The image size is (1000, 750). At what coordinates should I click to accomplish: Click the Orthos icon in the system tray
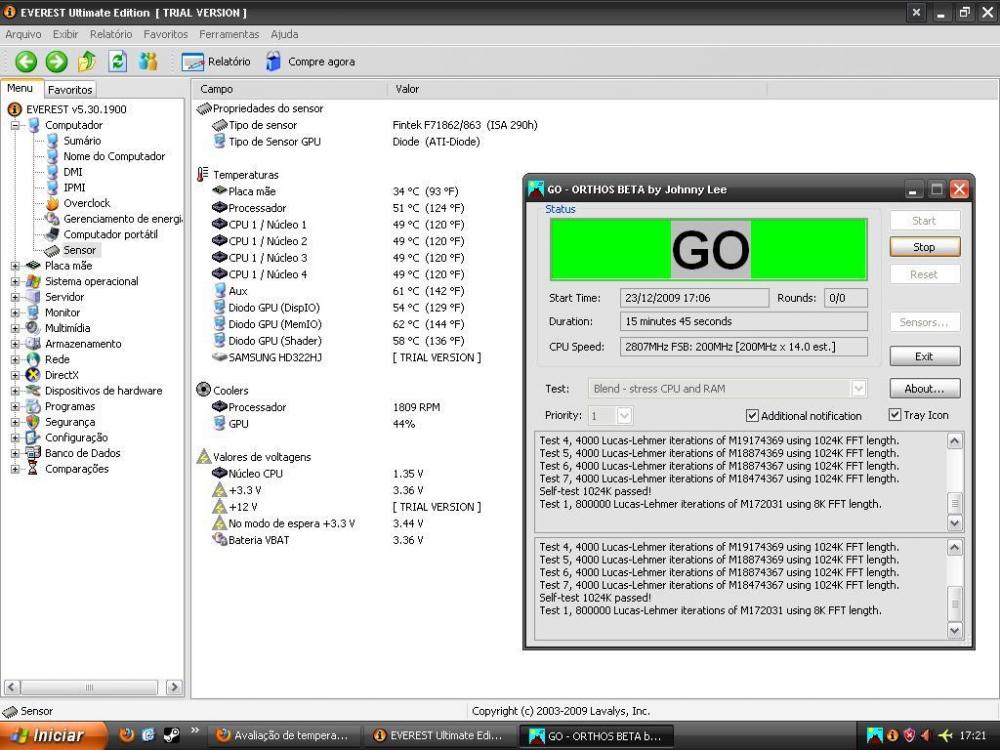pyautogui.click(x=874, y=735)
